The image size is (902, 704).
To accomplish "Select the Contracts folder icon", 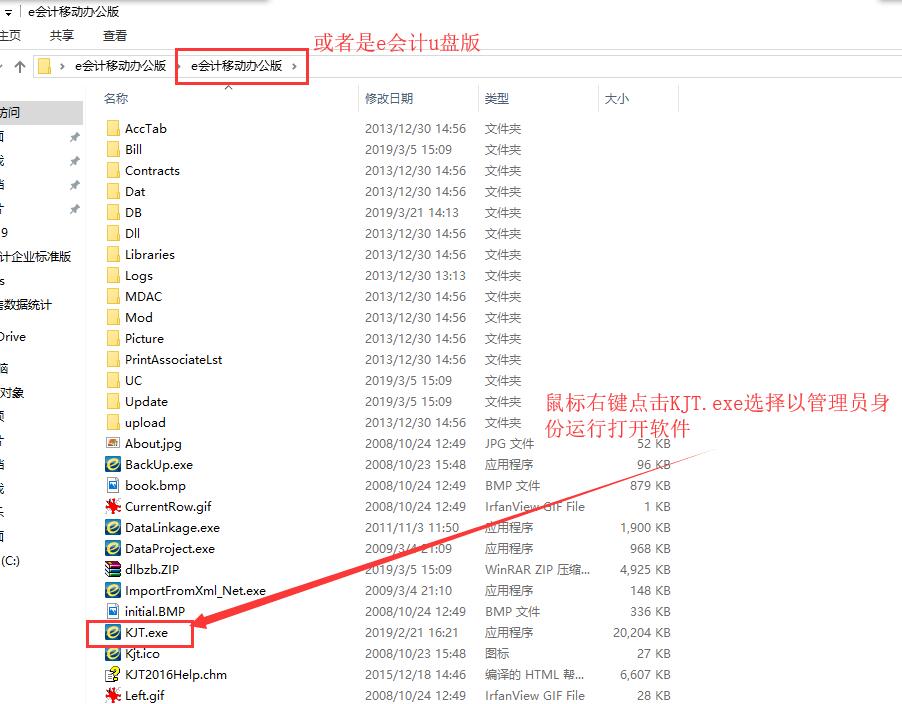I will (x=113, y=170).
